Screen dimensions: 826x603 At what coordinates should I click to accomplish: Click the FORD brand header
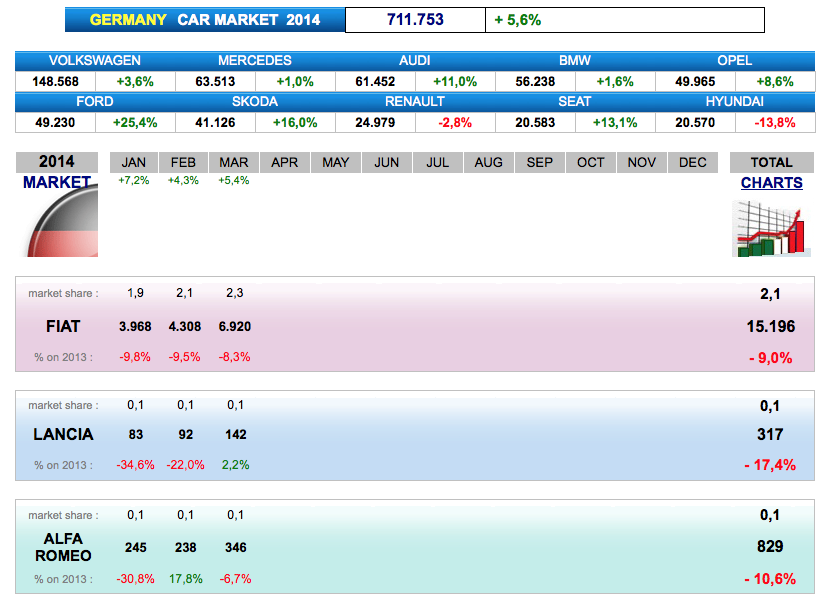[95, 102]
